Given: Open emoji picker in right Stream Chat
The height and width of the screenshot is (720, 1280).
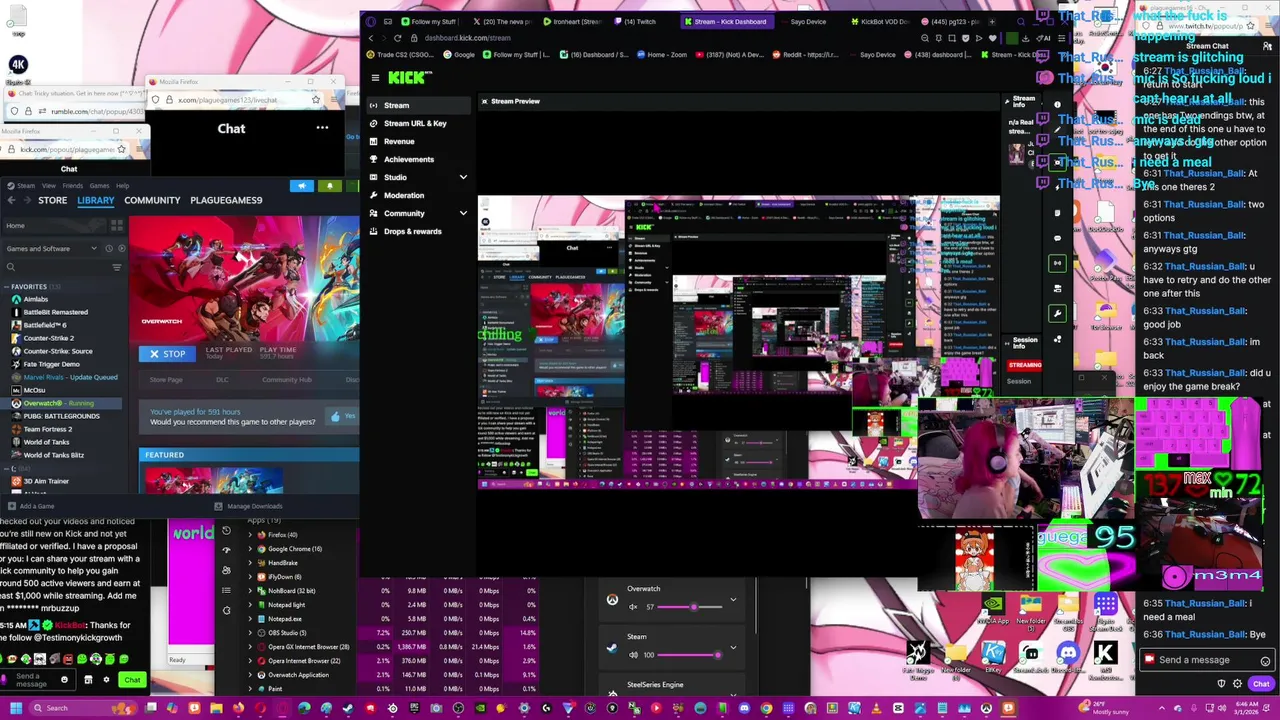Looking at the screenshot, I should point(1265,660).
